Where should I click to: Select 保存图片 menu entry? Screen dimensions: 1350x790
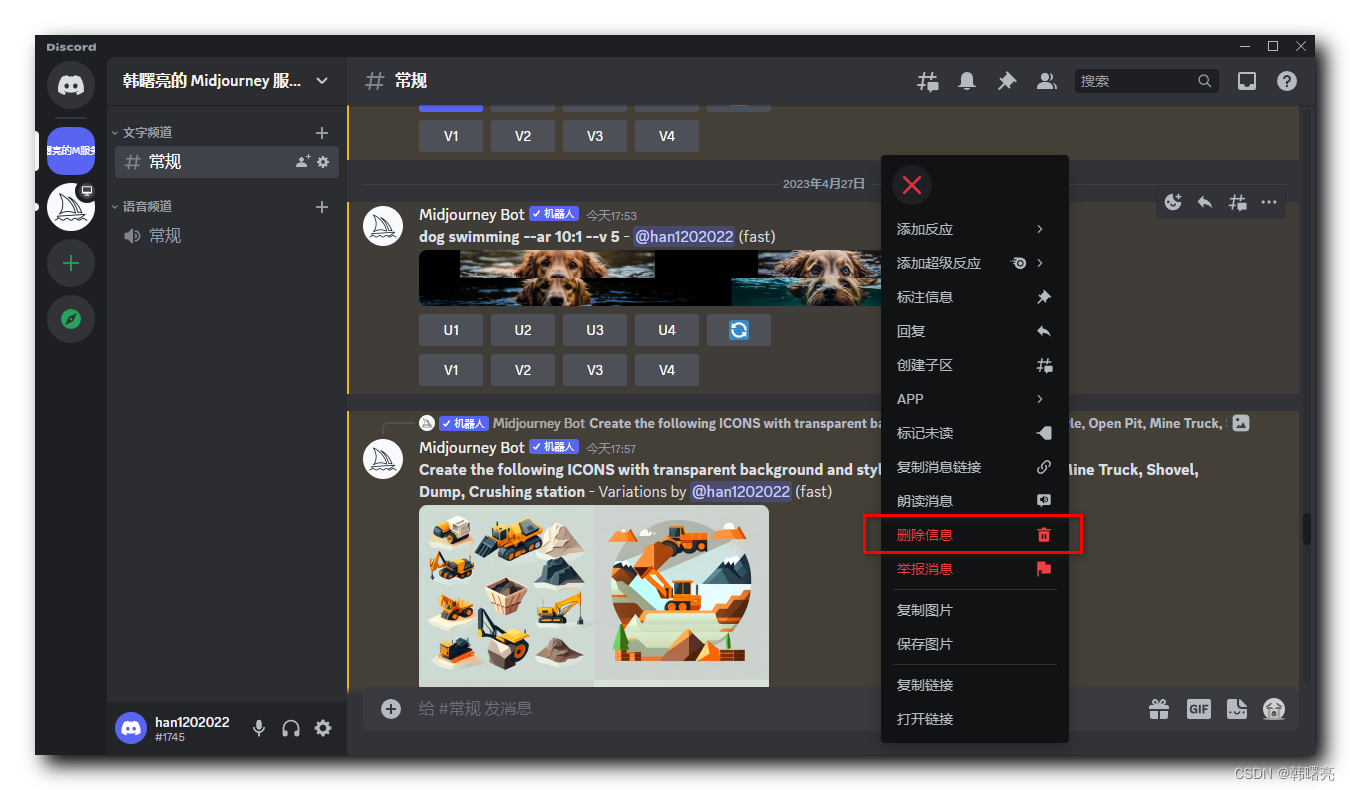pyautogui.click(x=974, y=644)
